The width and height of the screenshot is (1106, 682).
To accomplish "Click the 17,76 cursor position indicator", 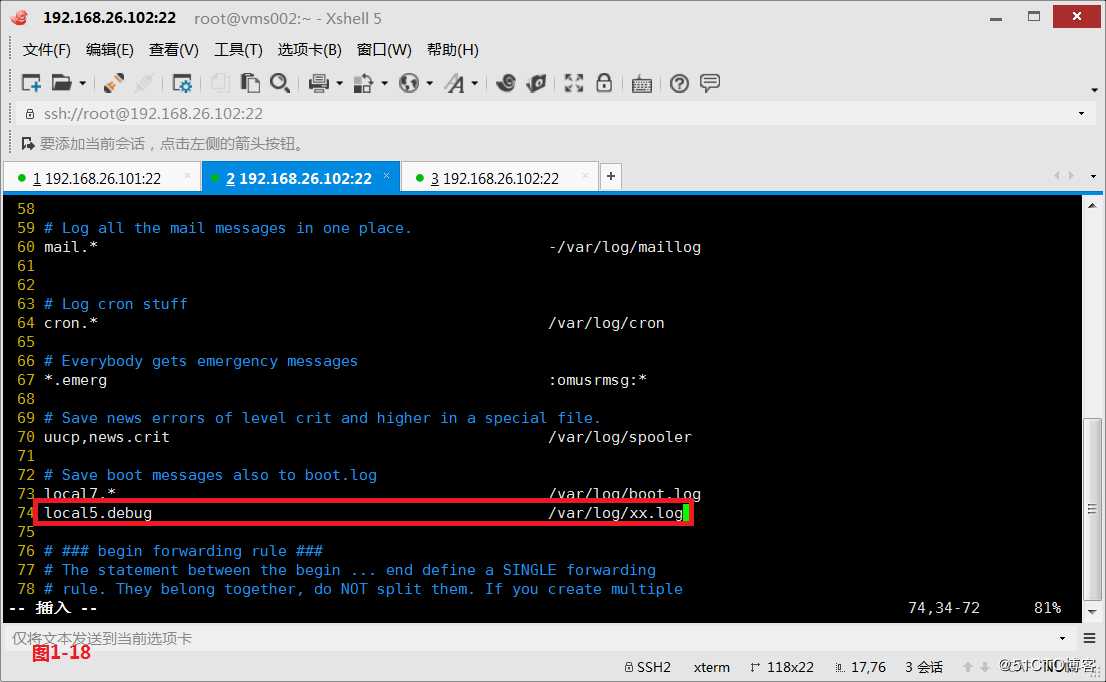I will (861, 666).
